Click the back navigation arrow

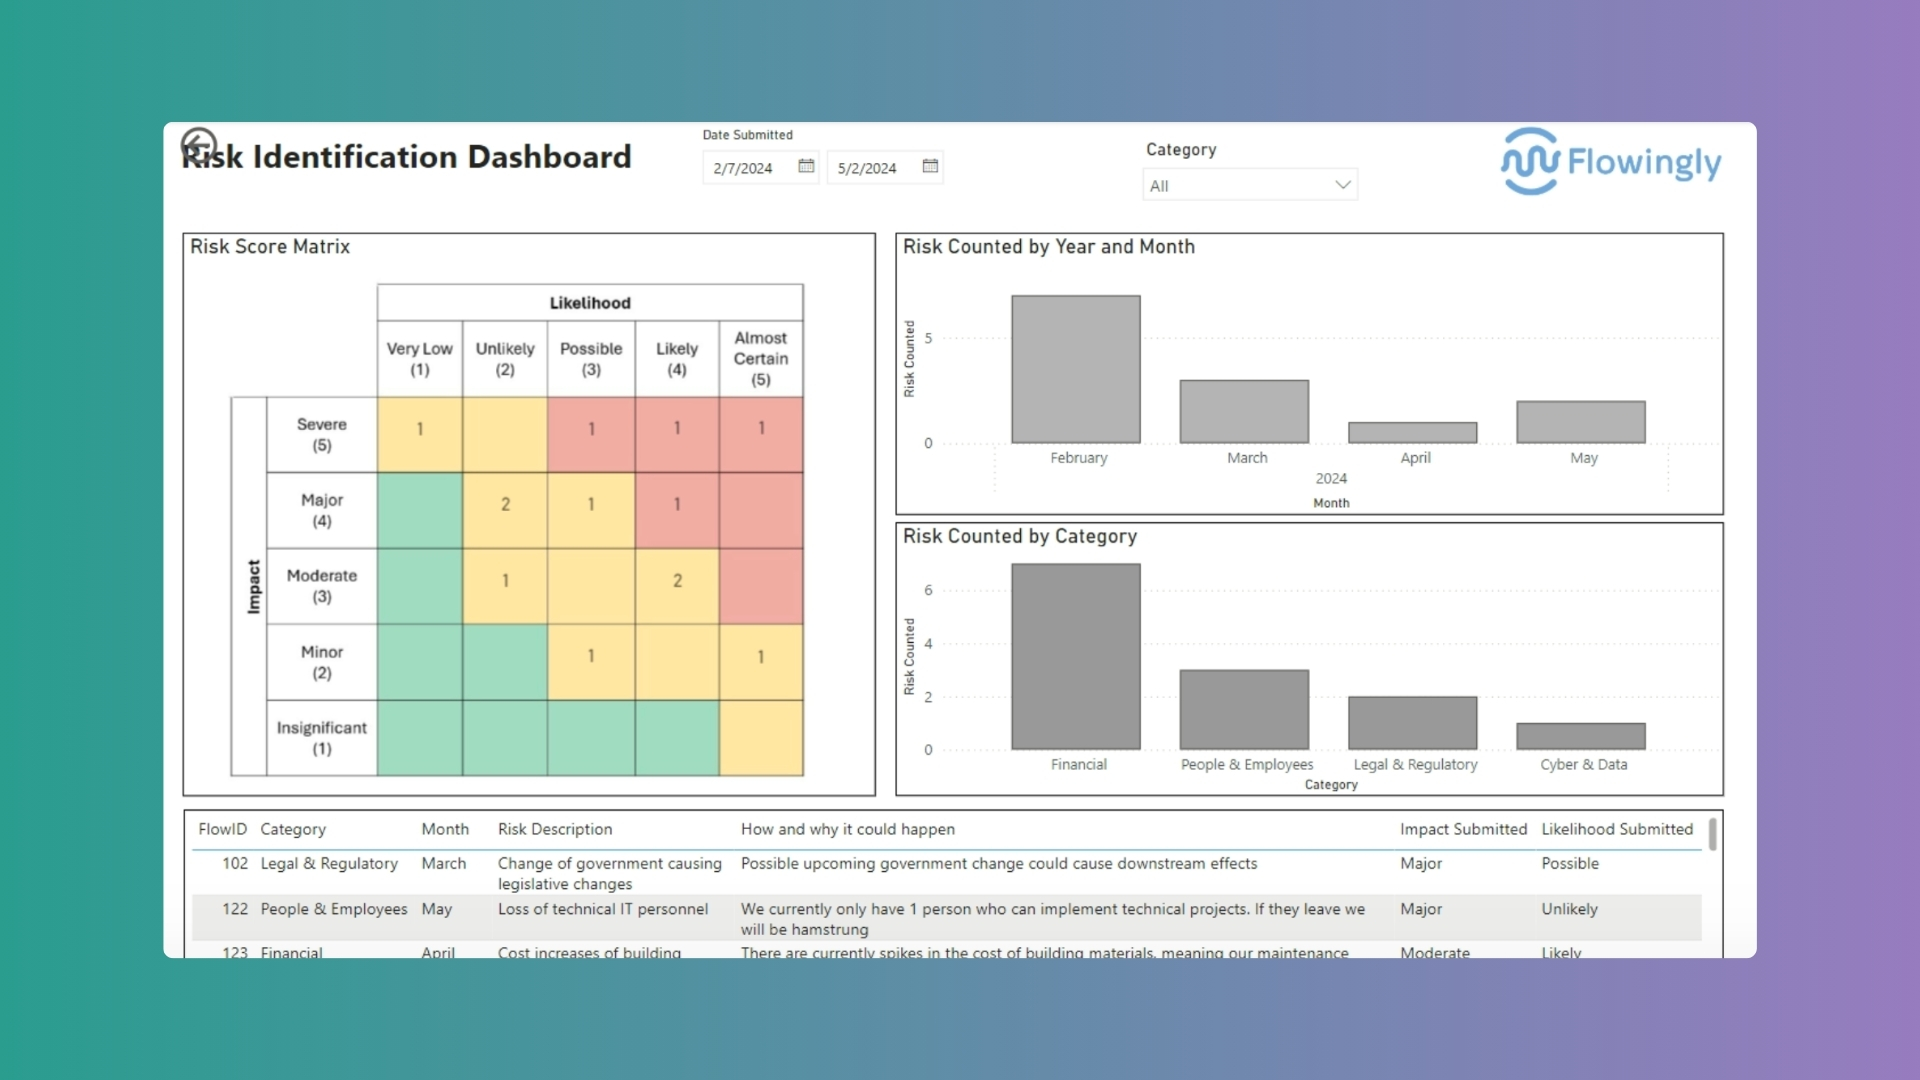(198, 144)
